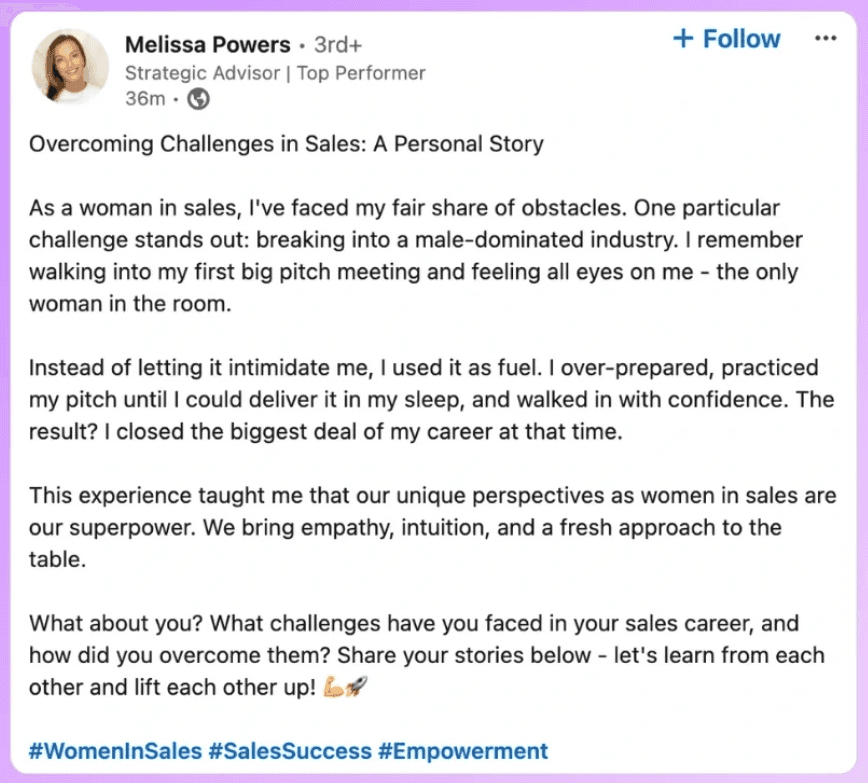Click the paragraph starting What about you
868x783 pixels.
pos(427,655)
